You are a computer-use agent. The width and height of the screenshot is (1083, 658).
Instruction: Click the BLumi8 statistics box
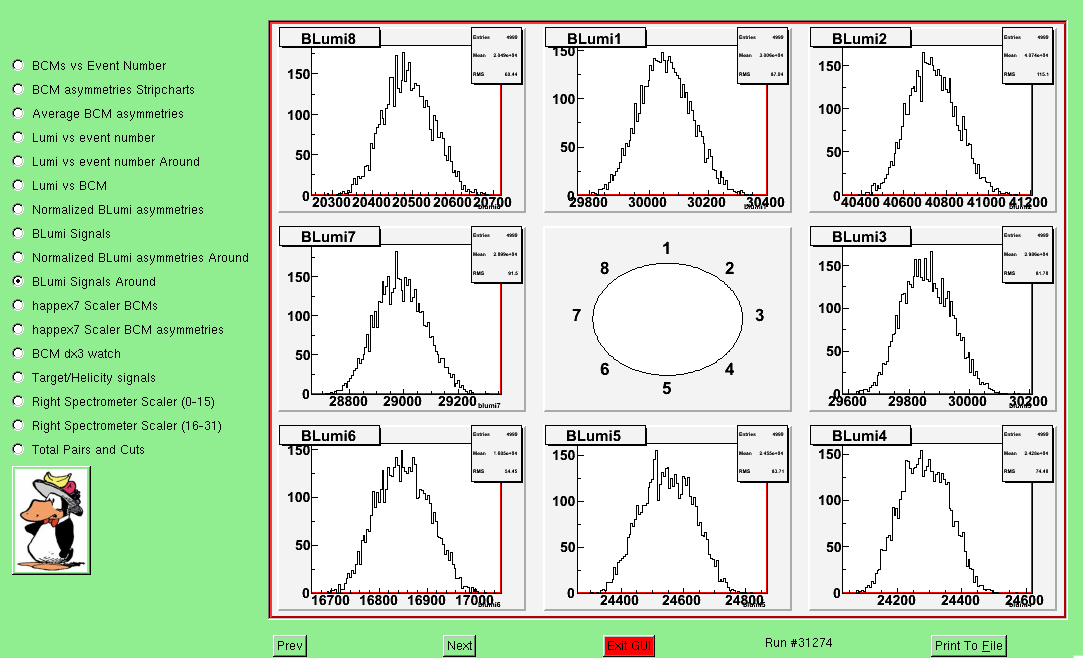pyautogui.click(x=496, y=56)
